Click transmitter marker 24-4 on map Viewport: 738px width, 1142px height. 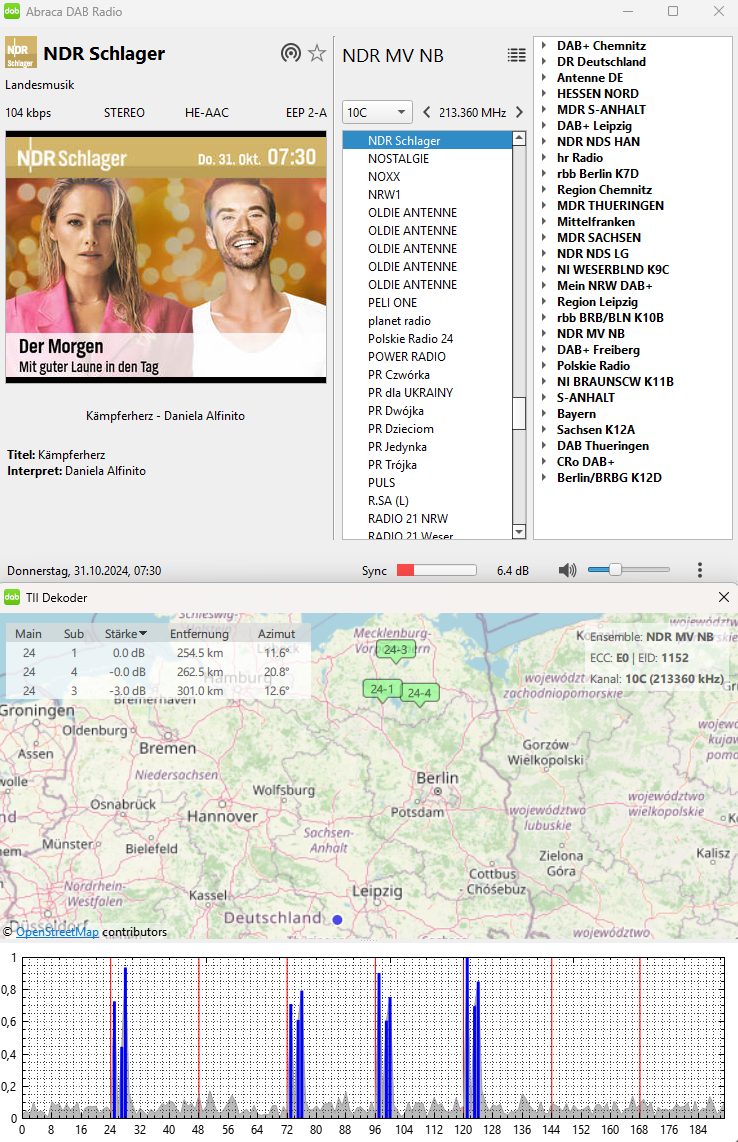pyautogui.click(x=419, y=694)
